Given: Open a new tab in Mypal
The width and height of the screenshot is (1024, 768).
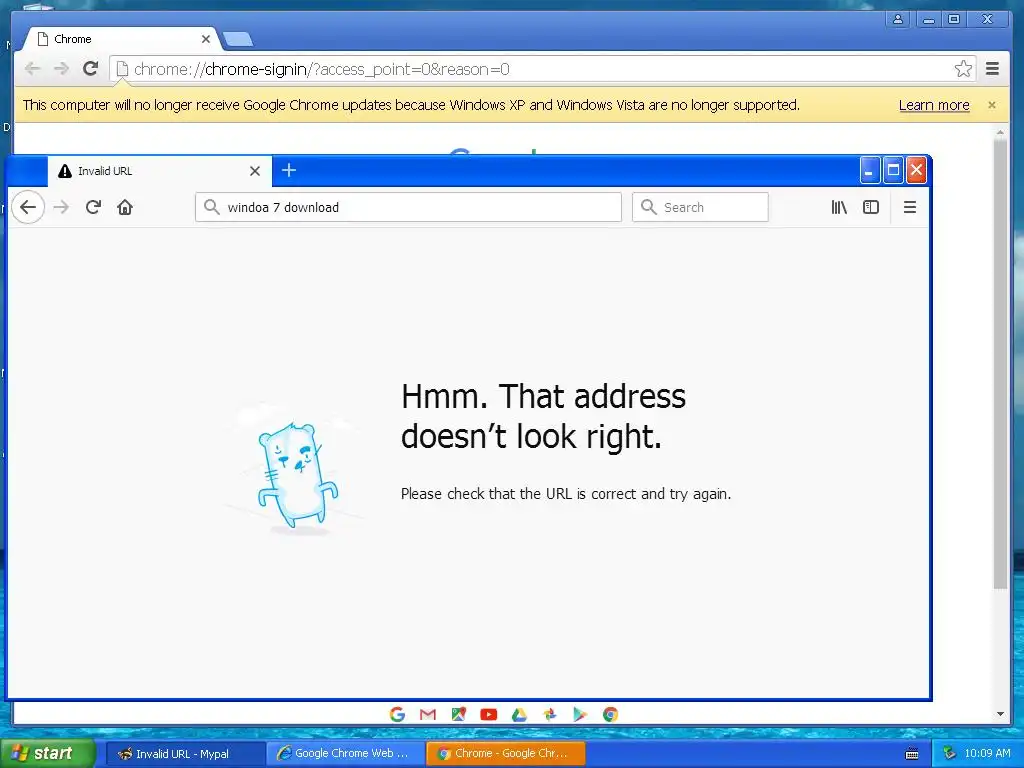Looking at the screenshot, I should [x=289, y=170].
